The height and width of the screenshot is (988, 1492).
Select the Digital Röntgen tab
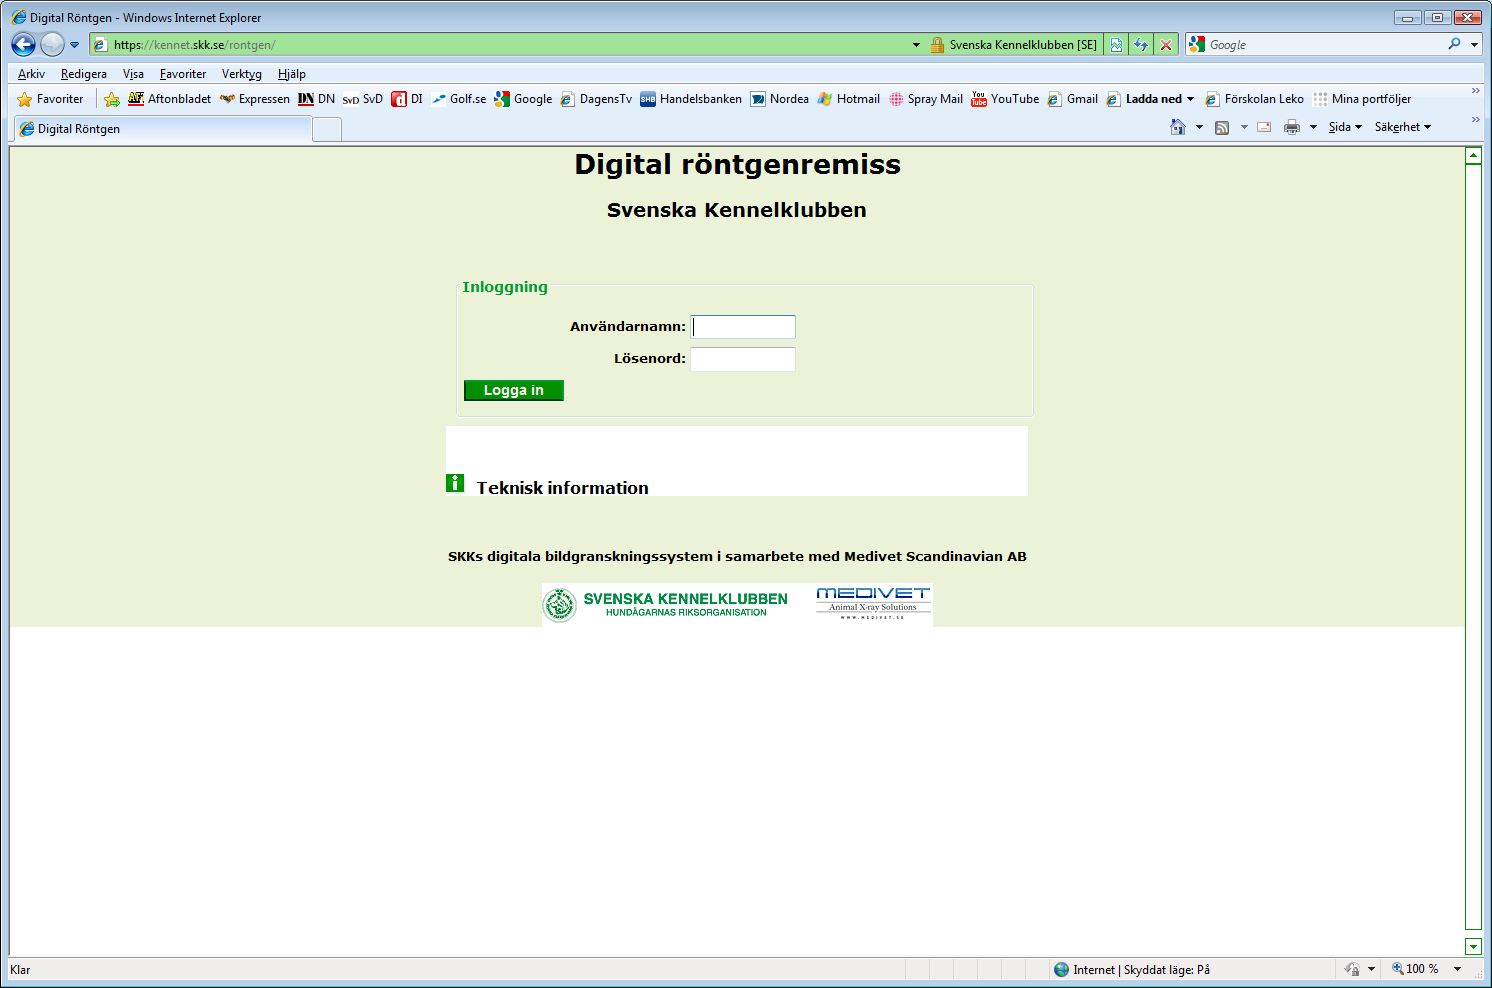pyautogui.click(x=164, y=129)
